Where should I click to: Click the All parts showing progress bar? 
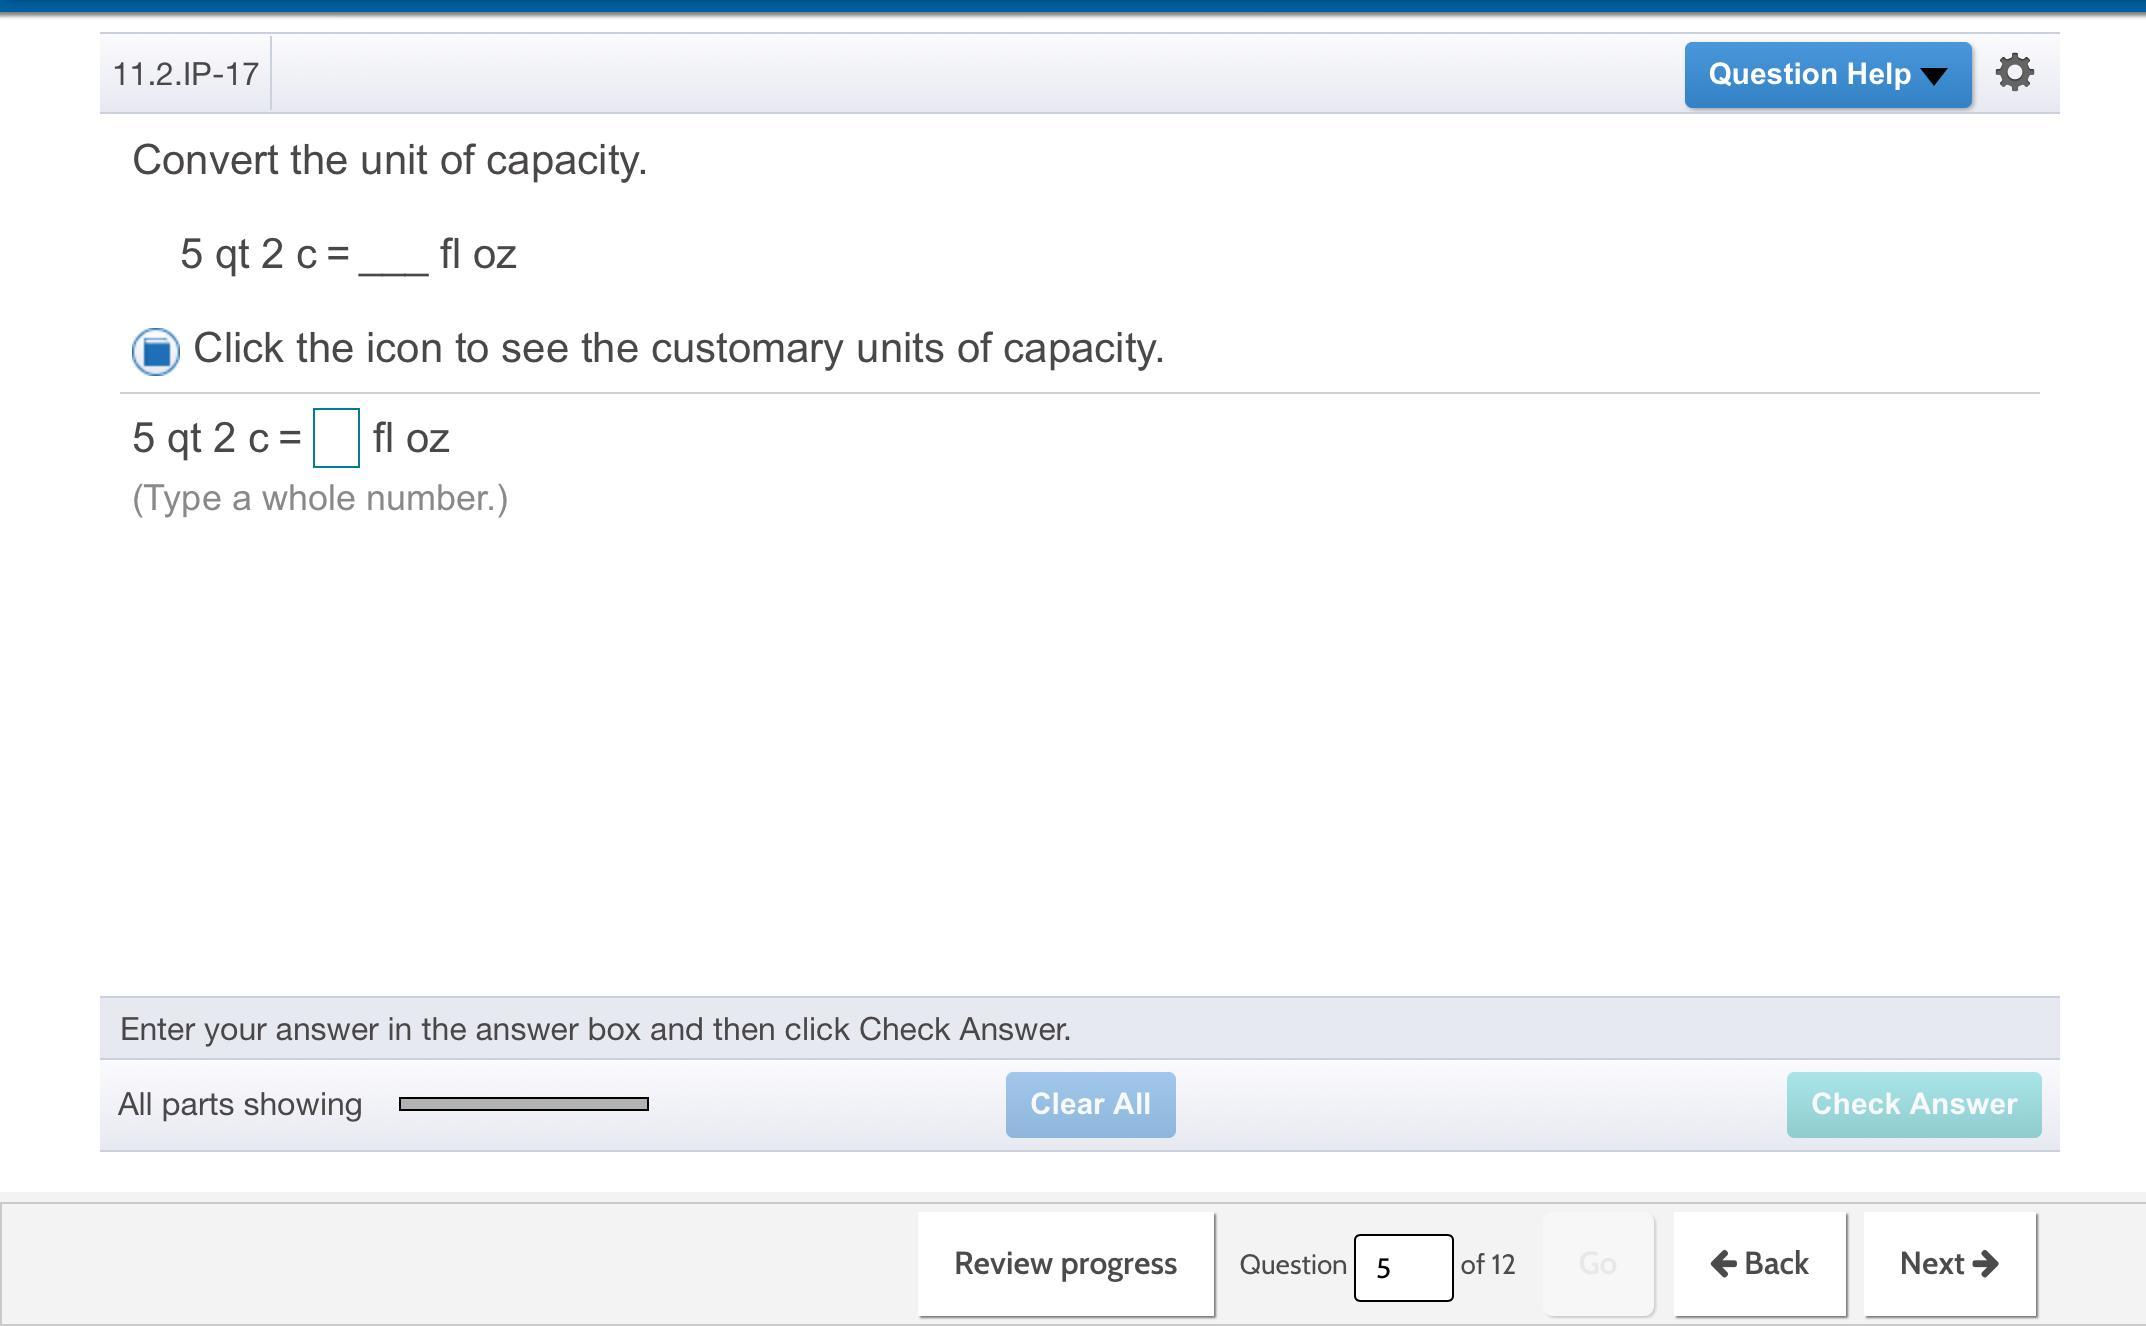pos(523,1104)
